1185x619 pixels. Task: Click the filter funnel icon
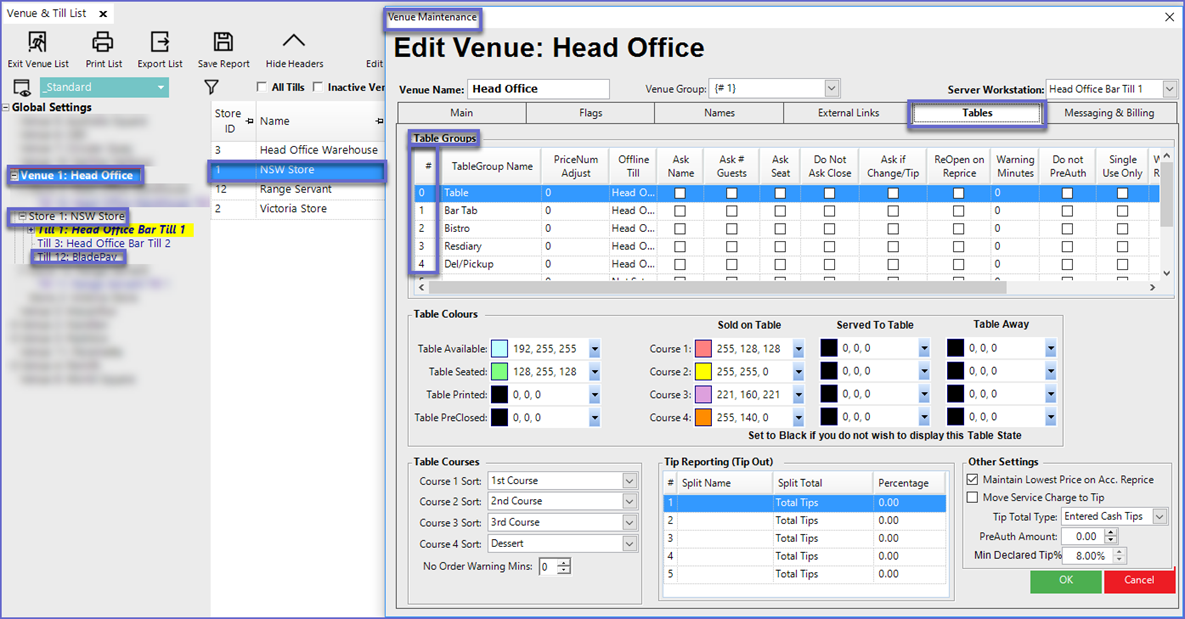click(x=211, y=88)
